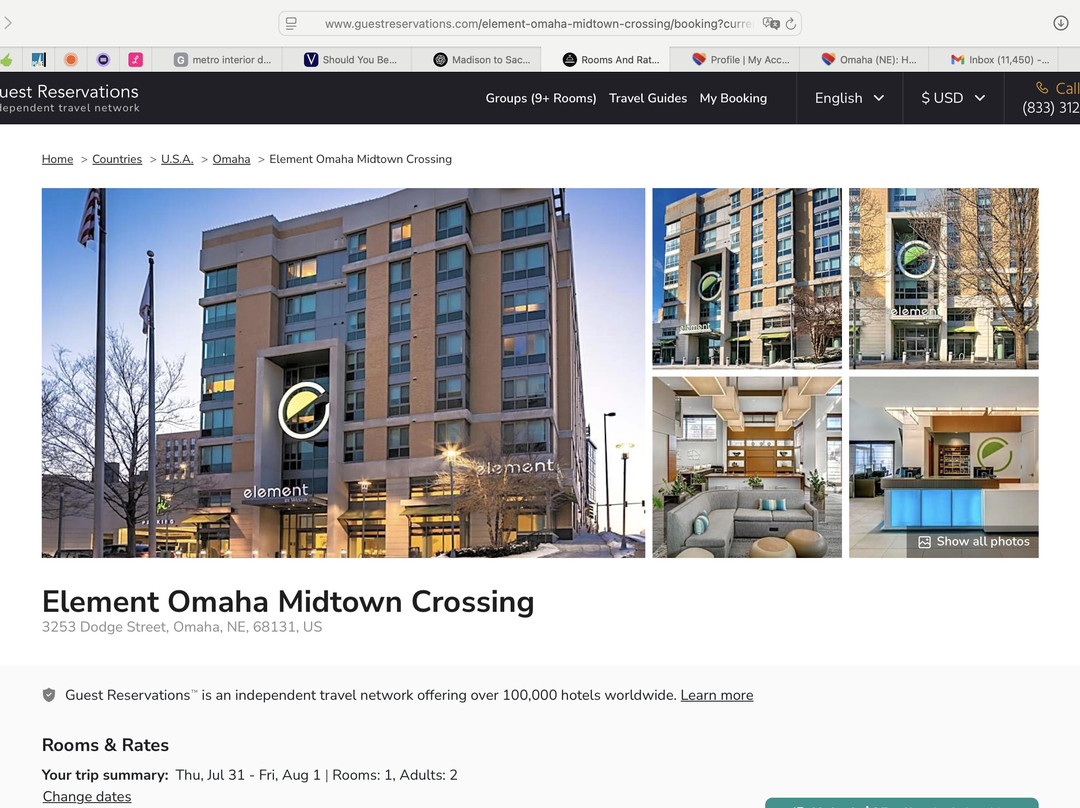
Task: Switch to the Madison to Sac tab
Action: (482, 60)
